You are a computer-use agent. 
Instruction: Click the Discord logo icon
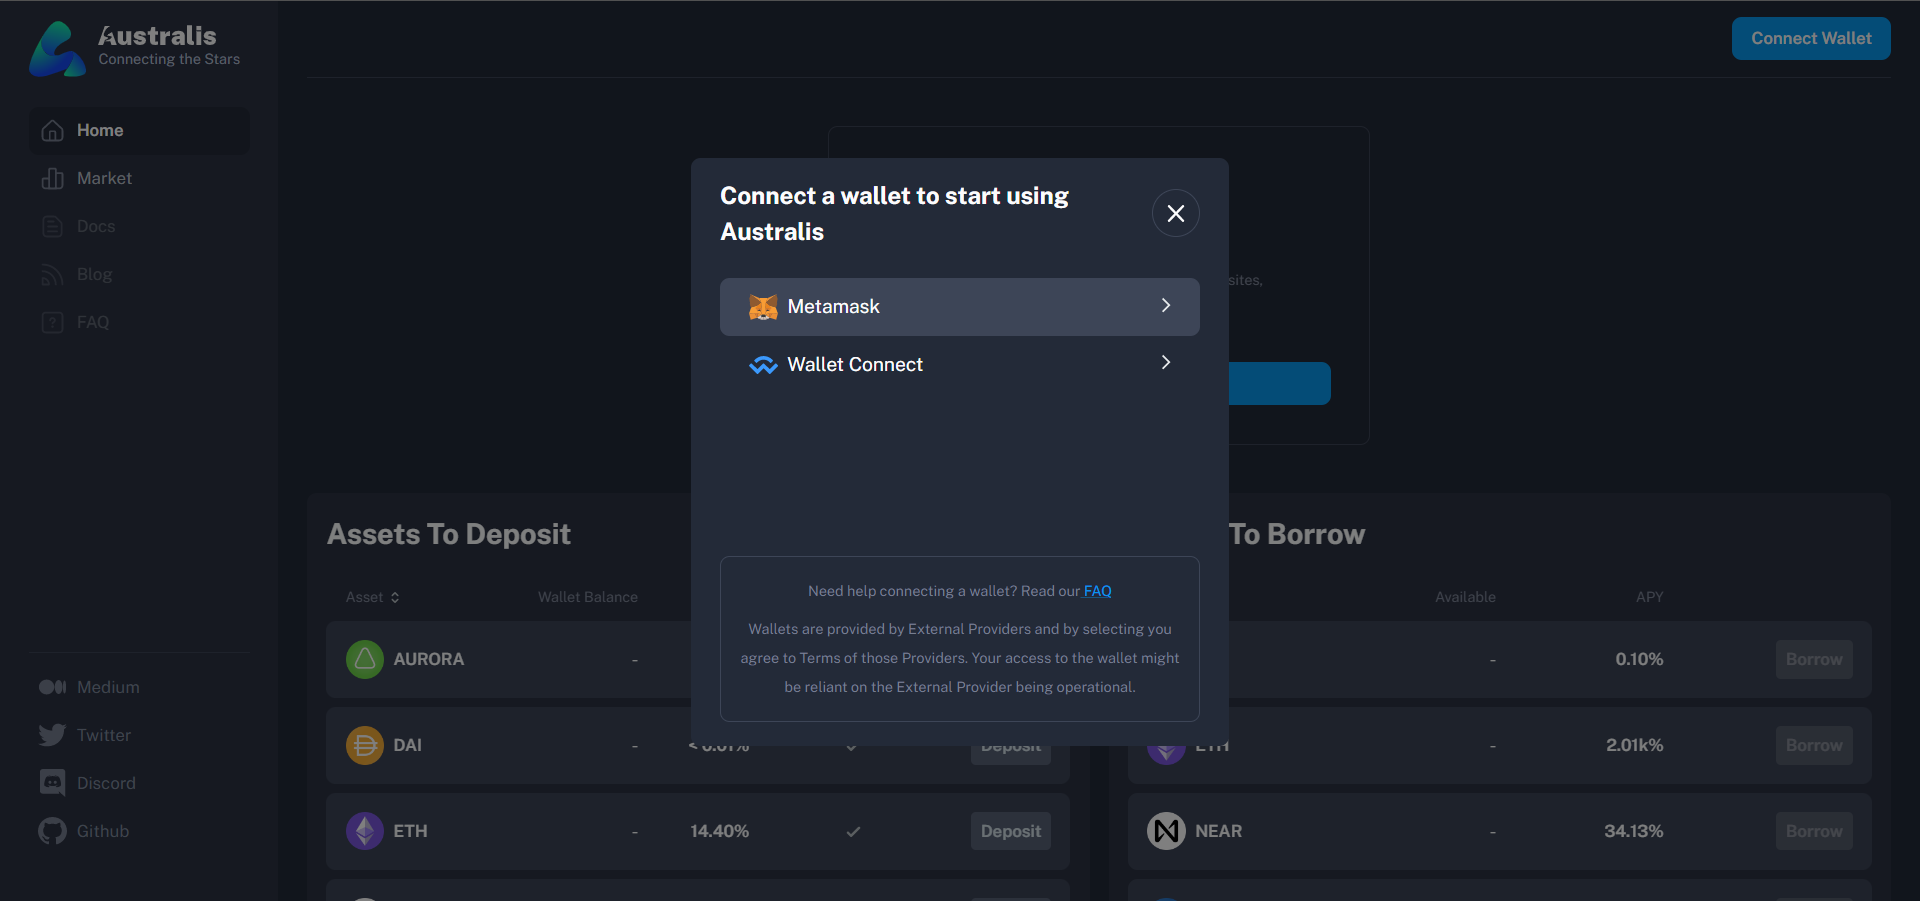pos(53,783)
